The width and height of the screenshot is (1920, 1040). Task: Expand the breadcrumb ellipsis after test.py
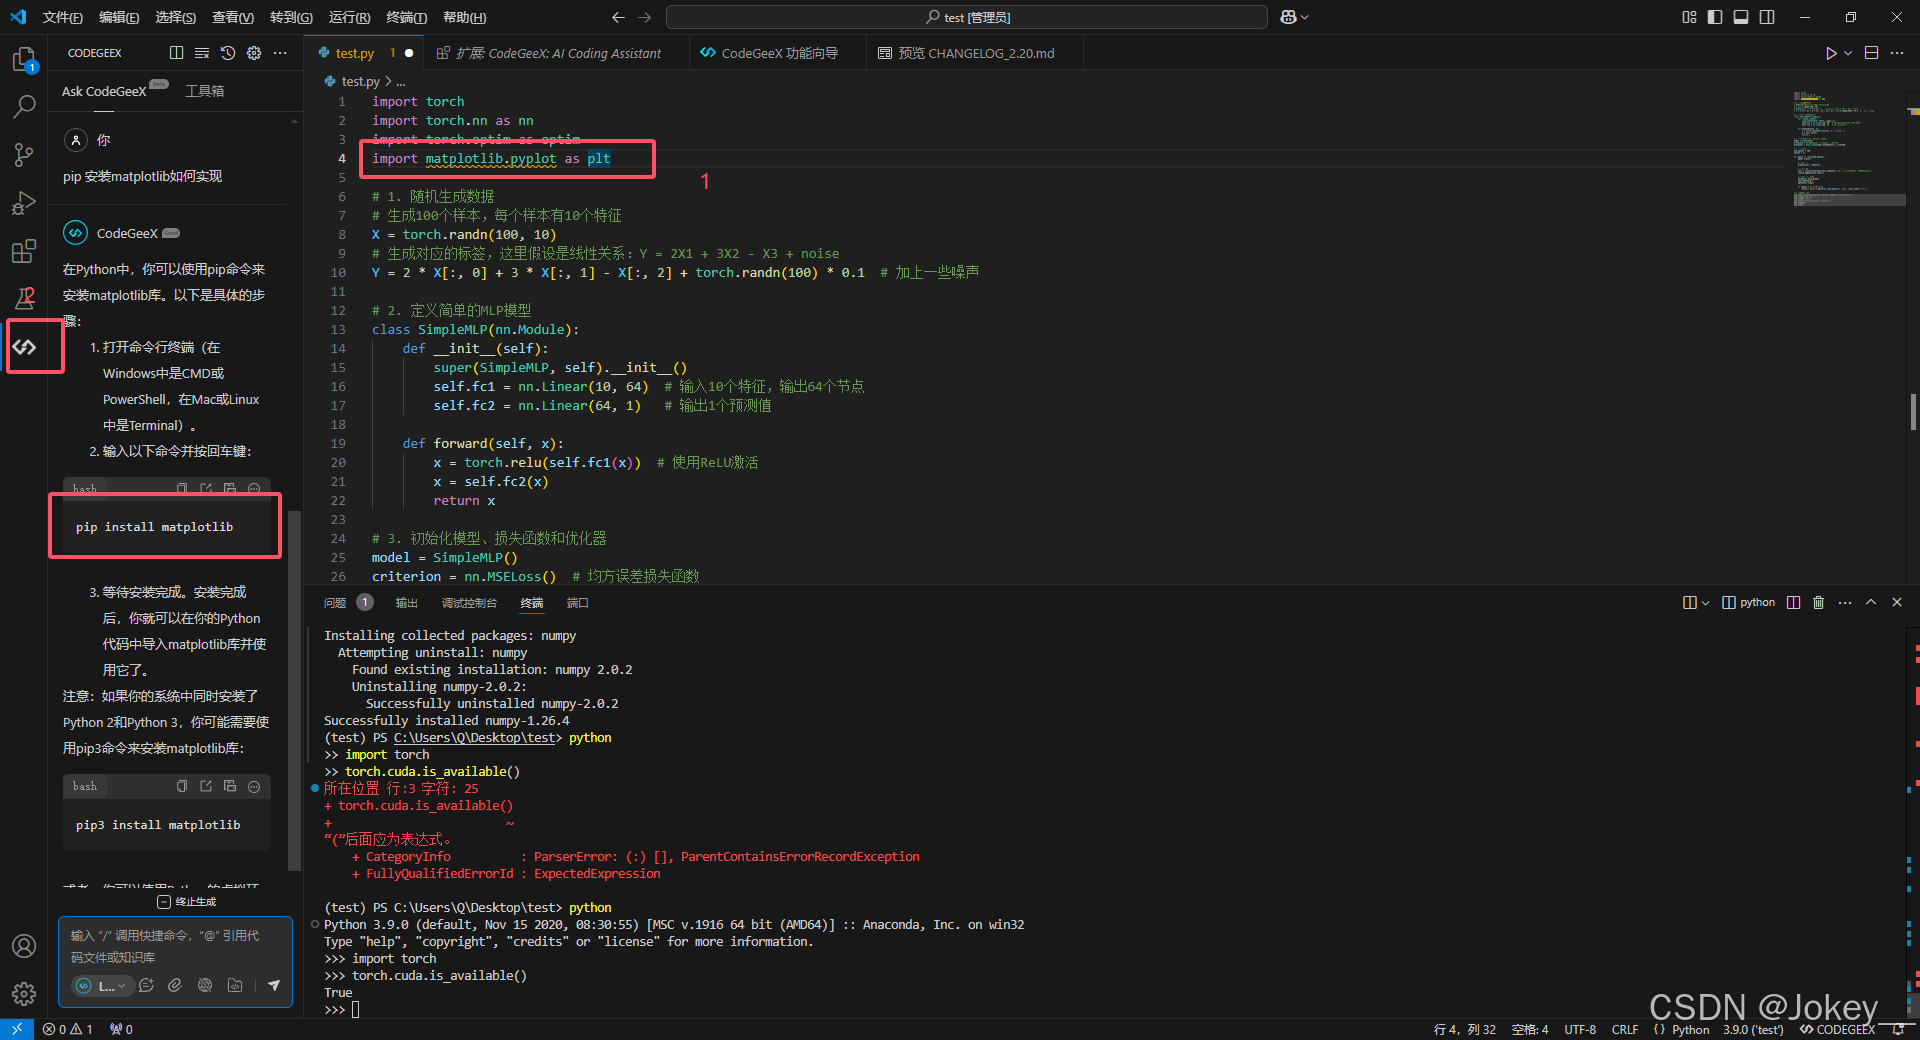[401, 82]
